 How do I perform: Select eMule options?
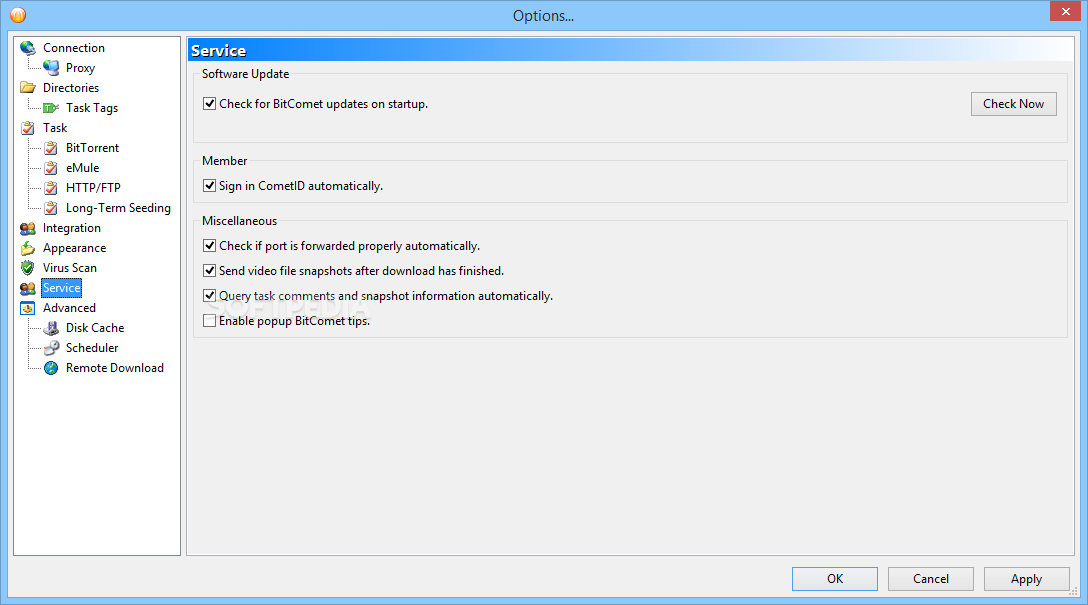(x=83, y=168)
